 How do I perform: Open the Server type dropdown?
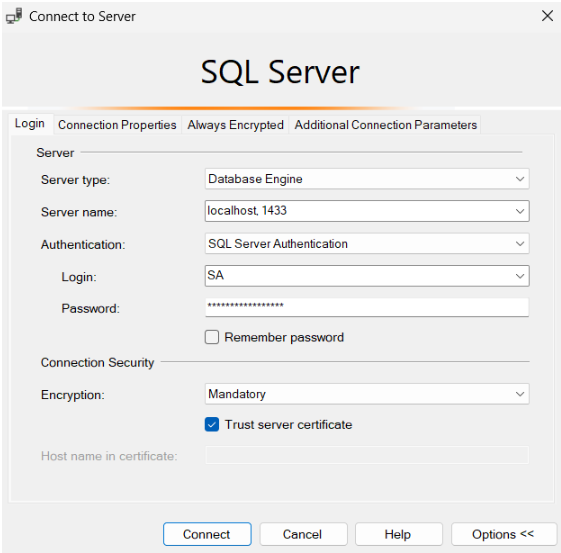coord(367,179)
